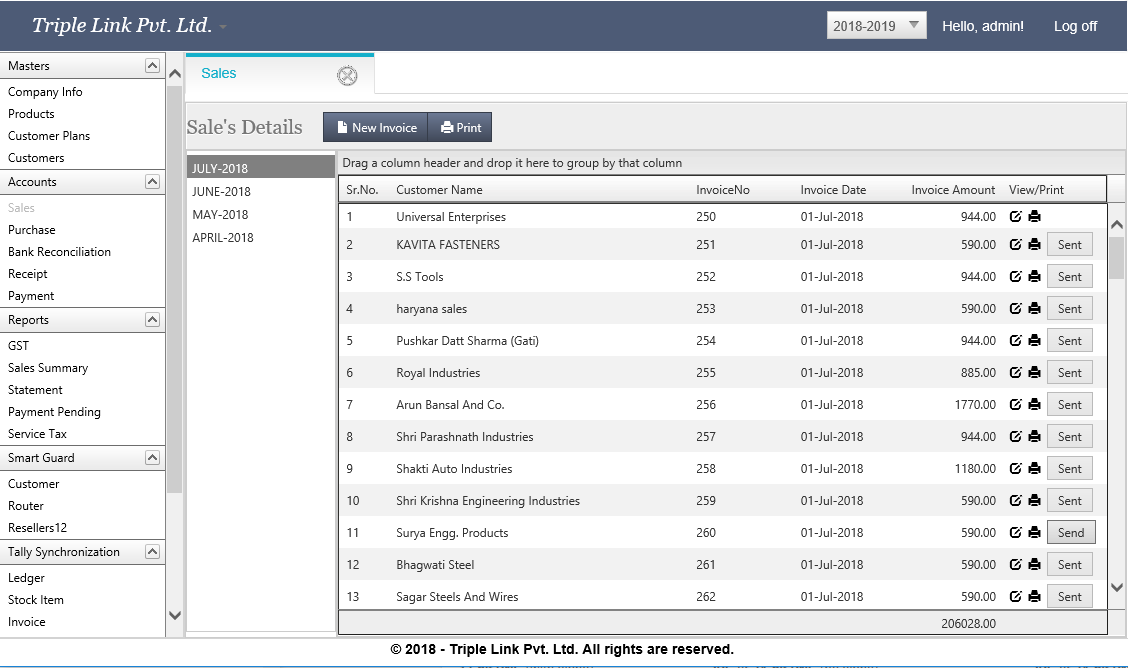This screenshot has height=668, width=1128.
Task: Open GST report
Action: pos(19,345)
